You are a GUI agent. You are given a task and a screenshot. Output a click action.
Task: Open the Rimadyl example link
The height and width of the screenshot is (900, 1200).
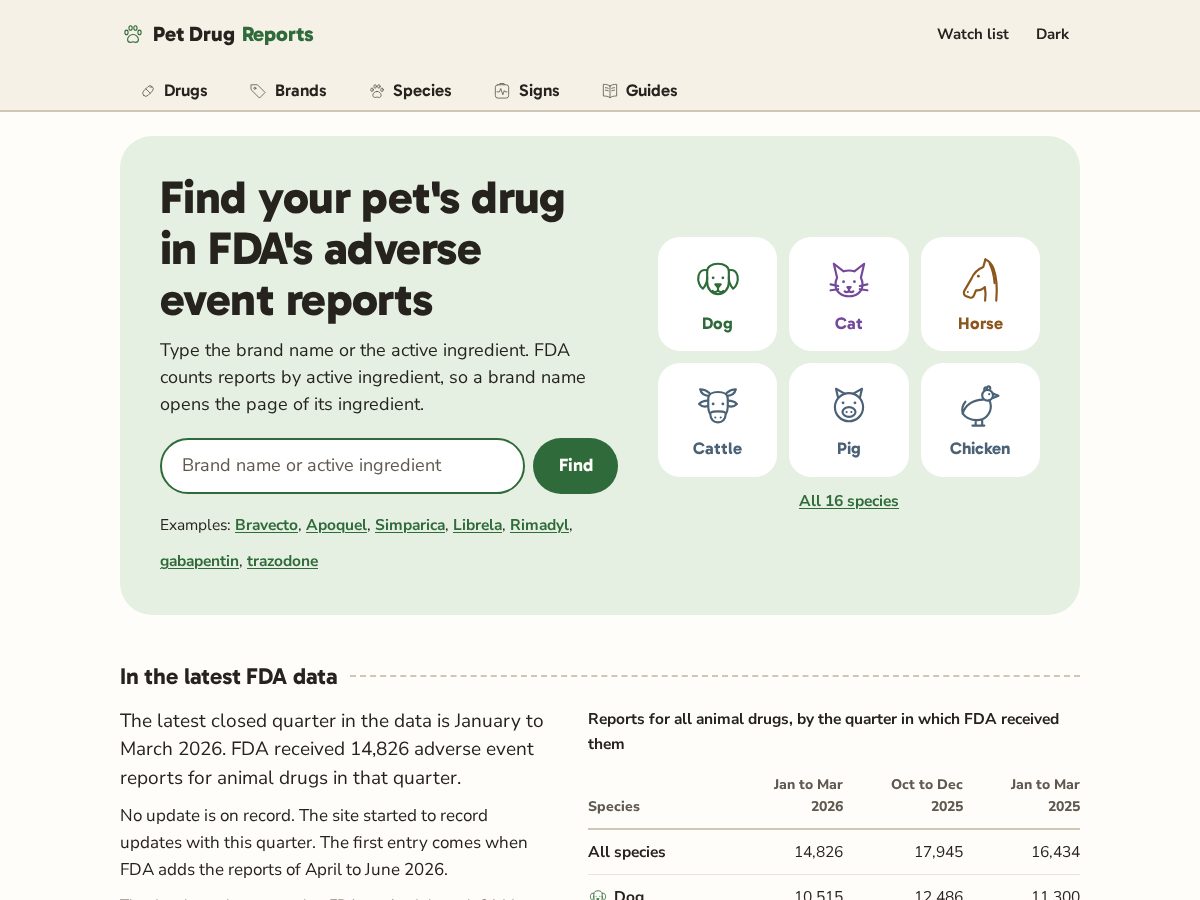point(539,525)
